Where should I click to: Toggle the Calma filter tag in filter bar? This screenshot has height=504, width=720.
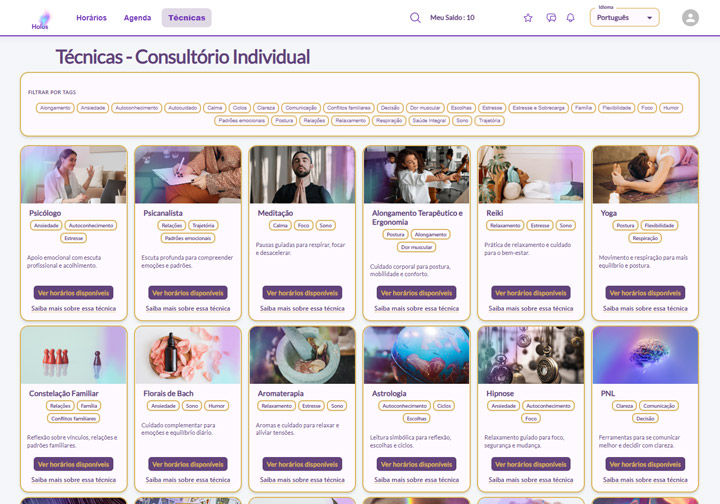click(215, 108)
